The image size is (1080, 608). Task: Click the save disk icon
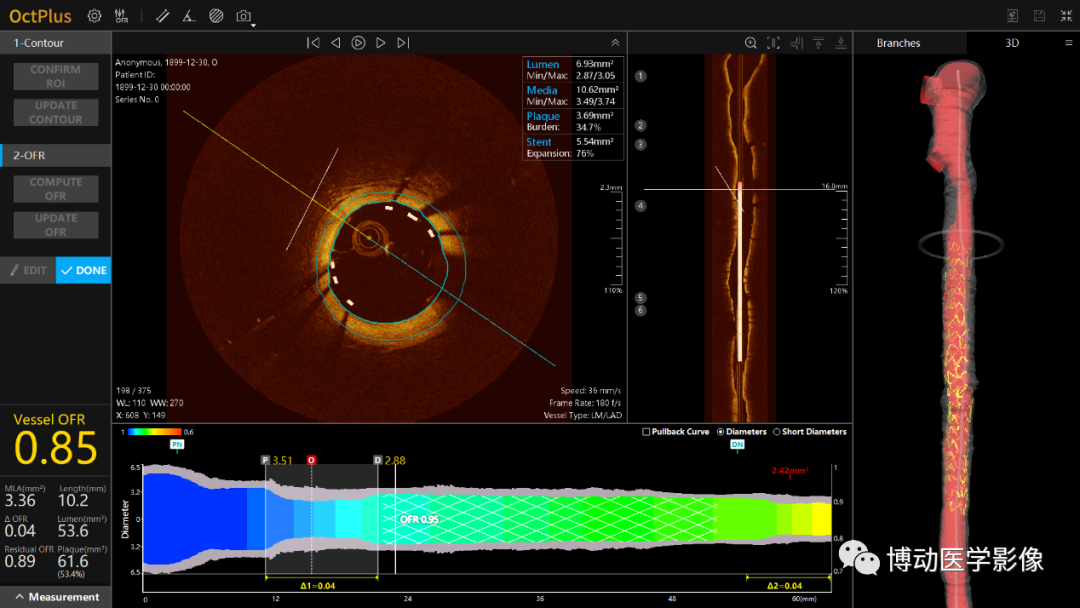pyautogui.click(x=1039, y=16)
